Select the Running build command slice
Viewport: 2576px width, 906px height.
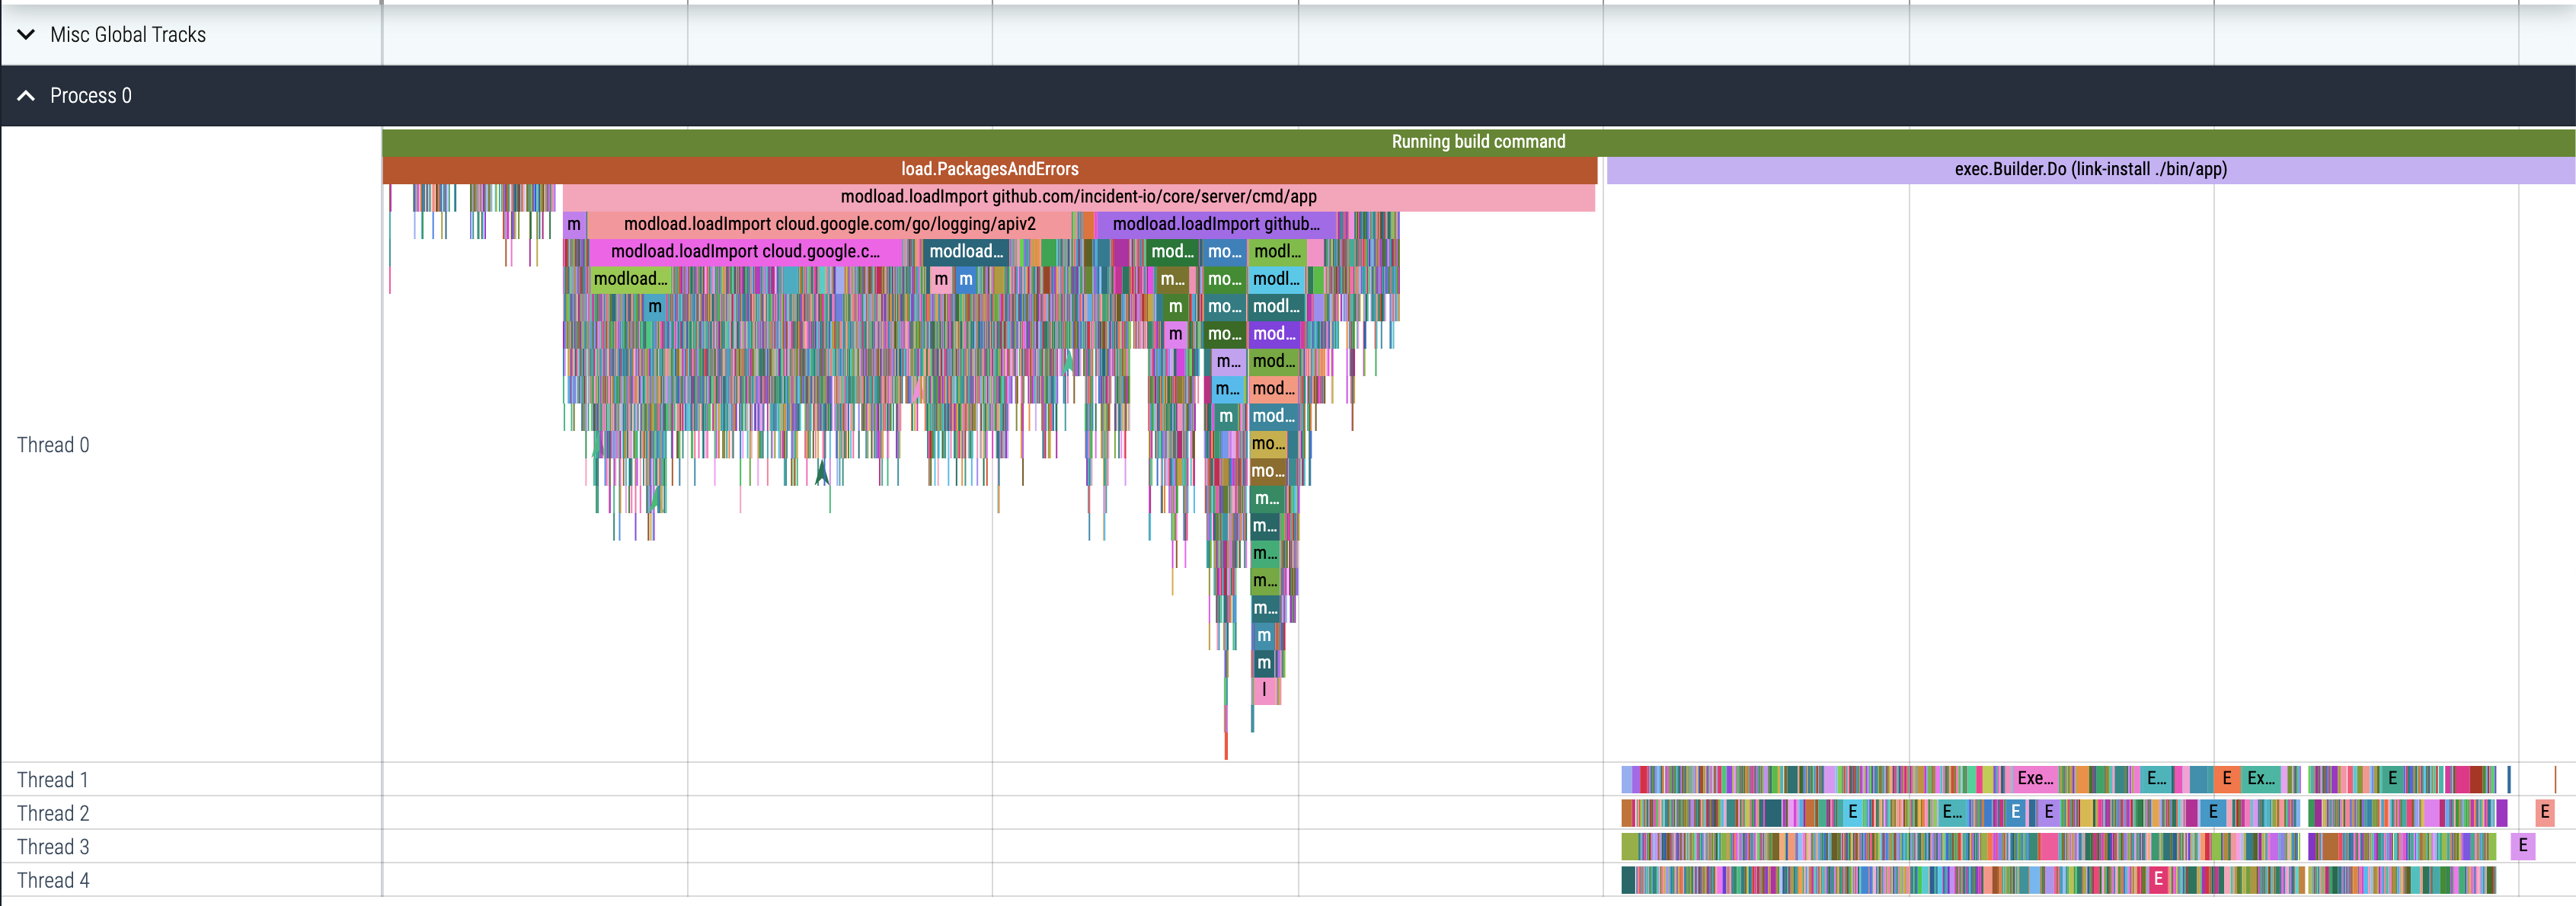point(1478,142)
